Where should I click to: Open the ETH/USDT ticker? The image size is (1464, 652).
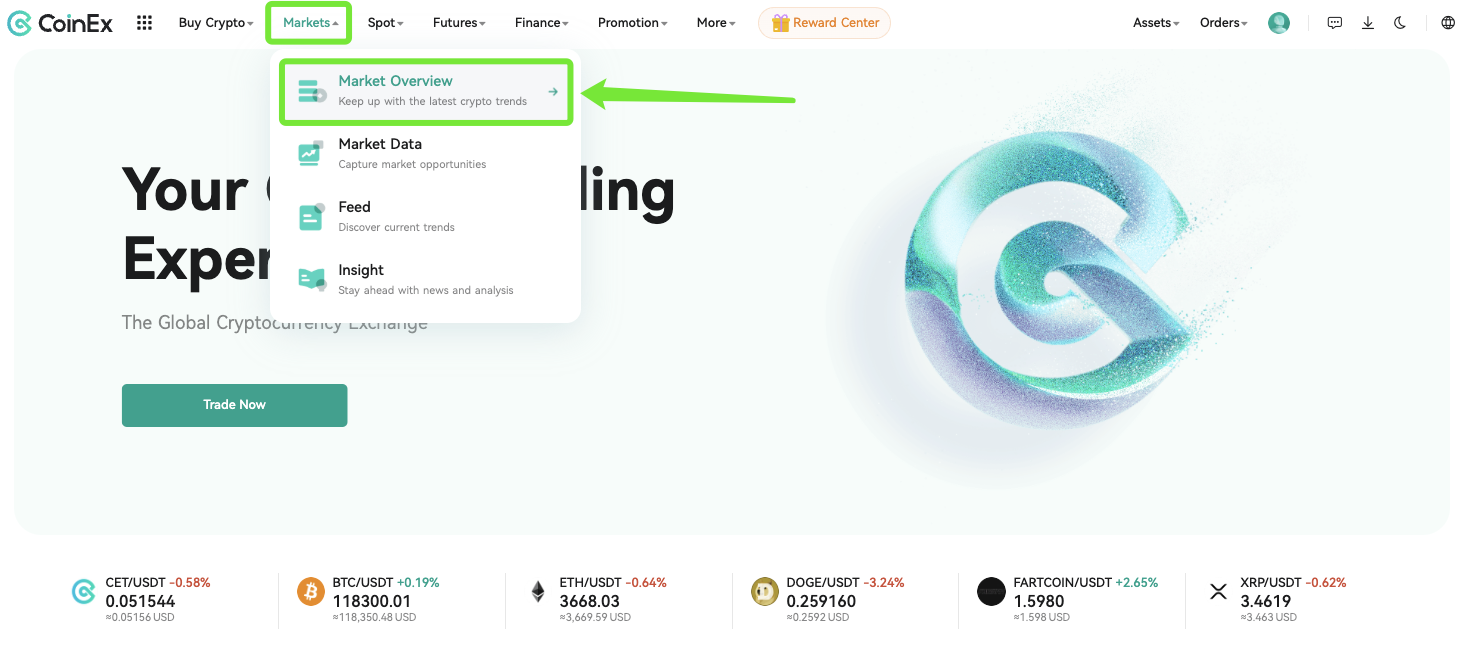point(599,599)
